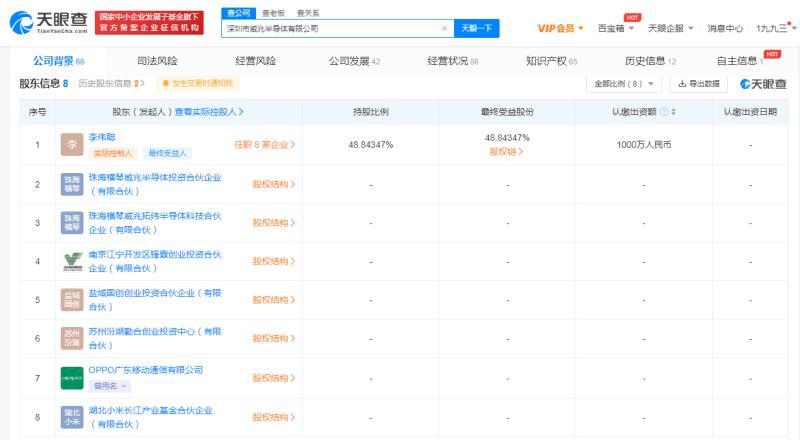Click the Tianyancha logo in the header
Image resolution: width=800 pixels, height=440 pixels.
48,20
